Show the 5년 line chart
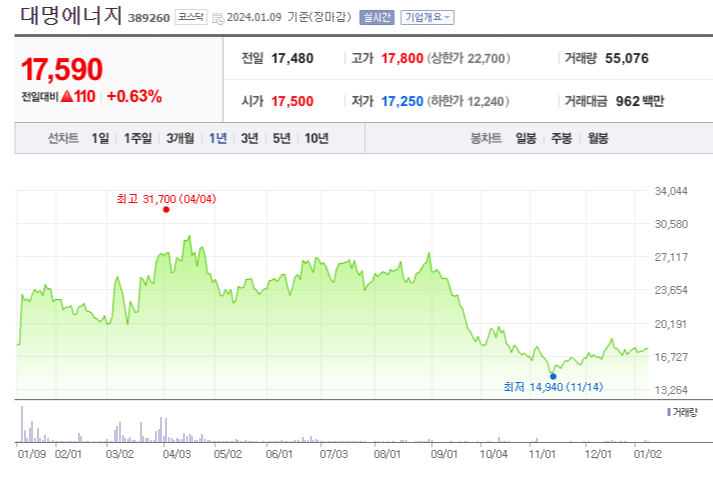The height and width of the screenshot is (483, 713). point(281,138)
